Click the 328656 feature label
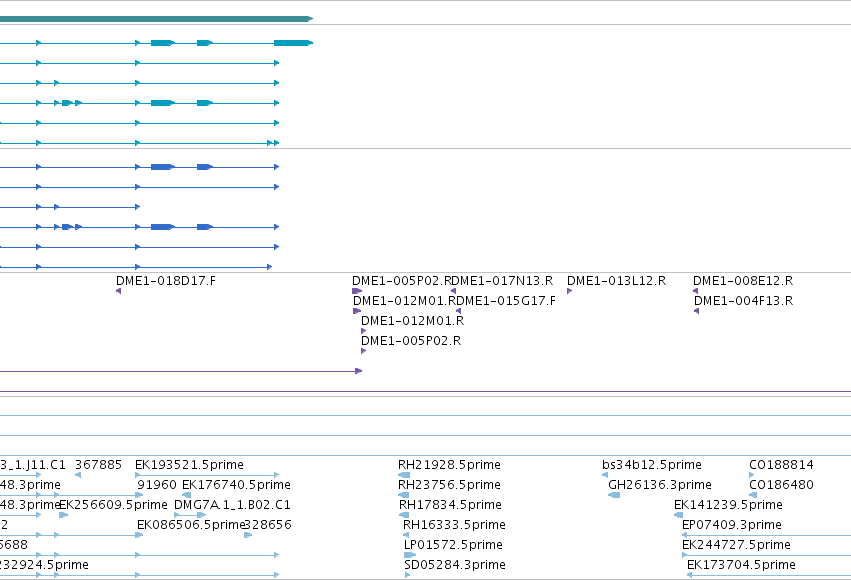The width and height of the screenshot is (851, 580). coord(268,525)
